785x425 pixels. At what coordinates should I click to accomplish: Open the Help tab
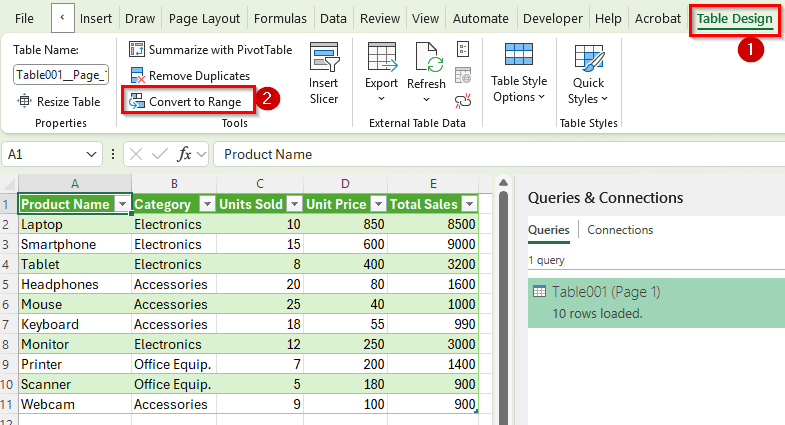pos(608,19)
